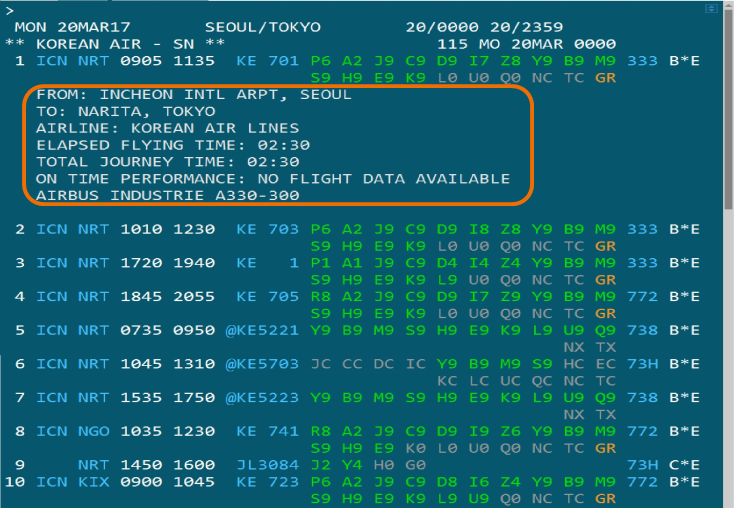This screenshot has width=734, height=508.
Task: Click TOTAL JOURNEY TIME: 02:30 line
Action: 168,162
